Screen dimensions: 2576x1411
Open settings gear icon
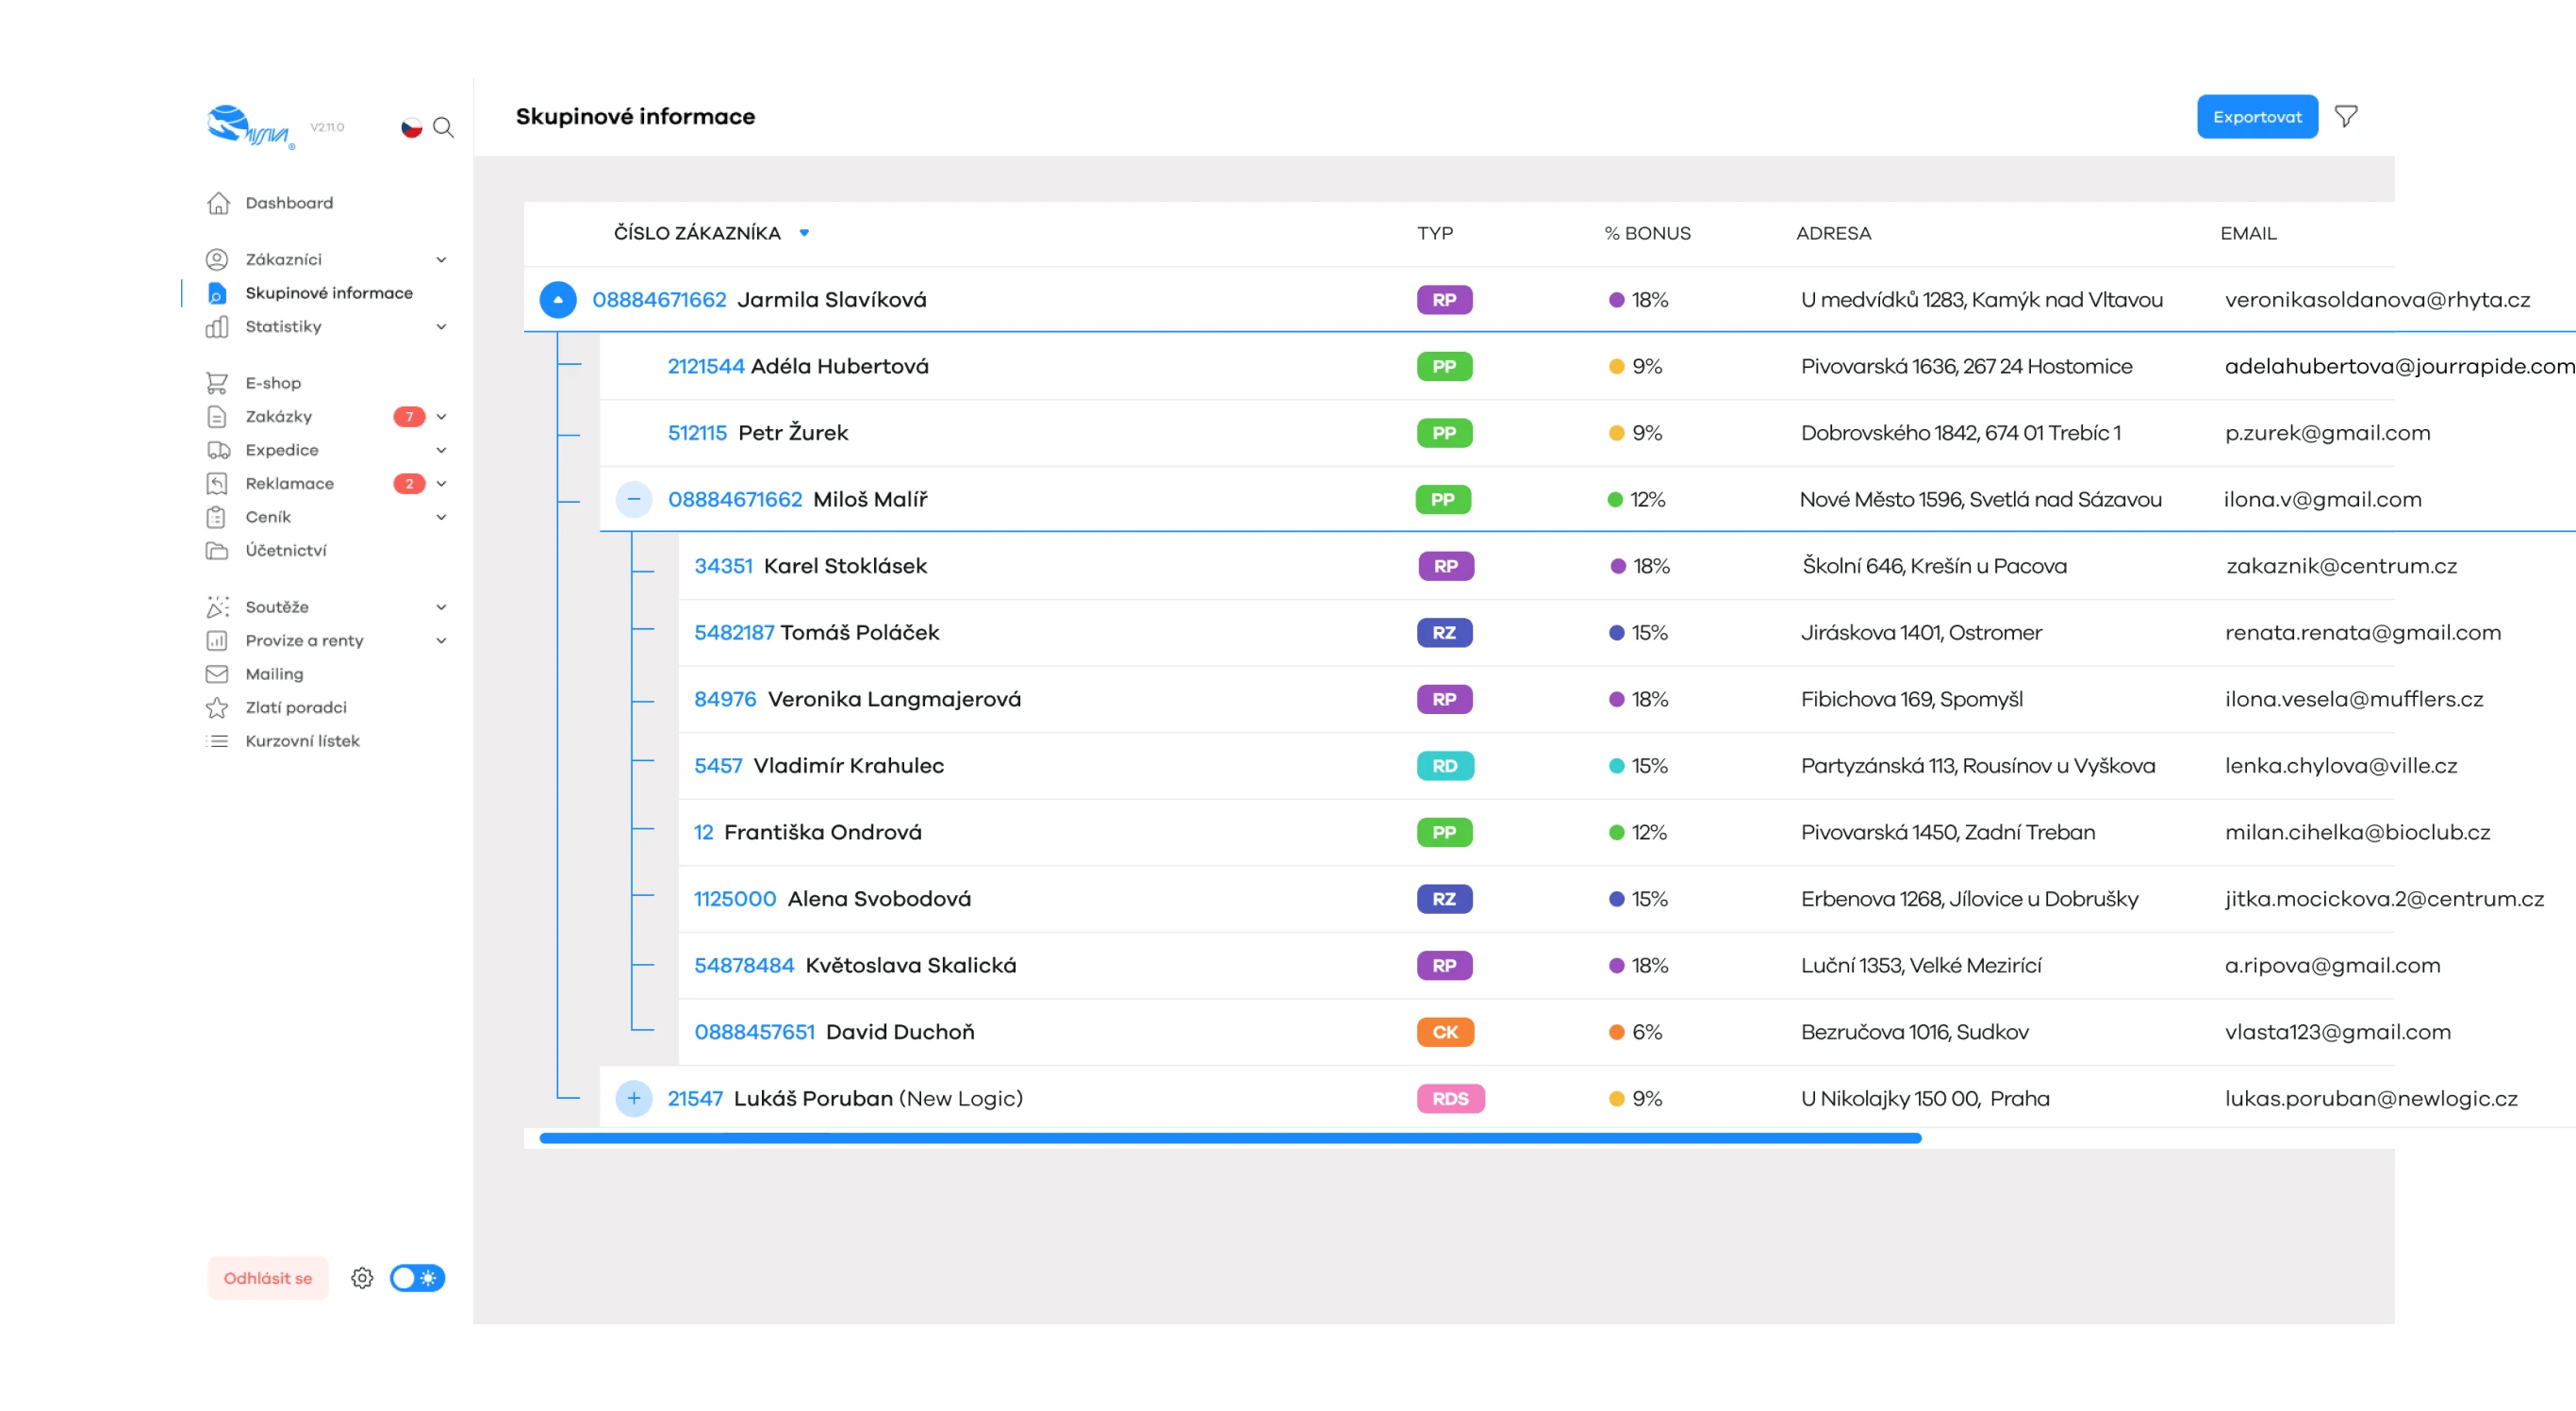click(x=362, y=1278)
